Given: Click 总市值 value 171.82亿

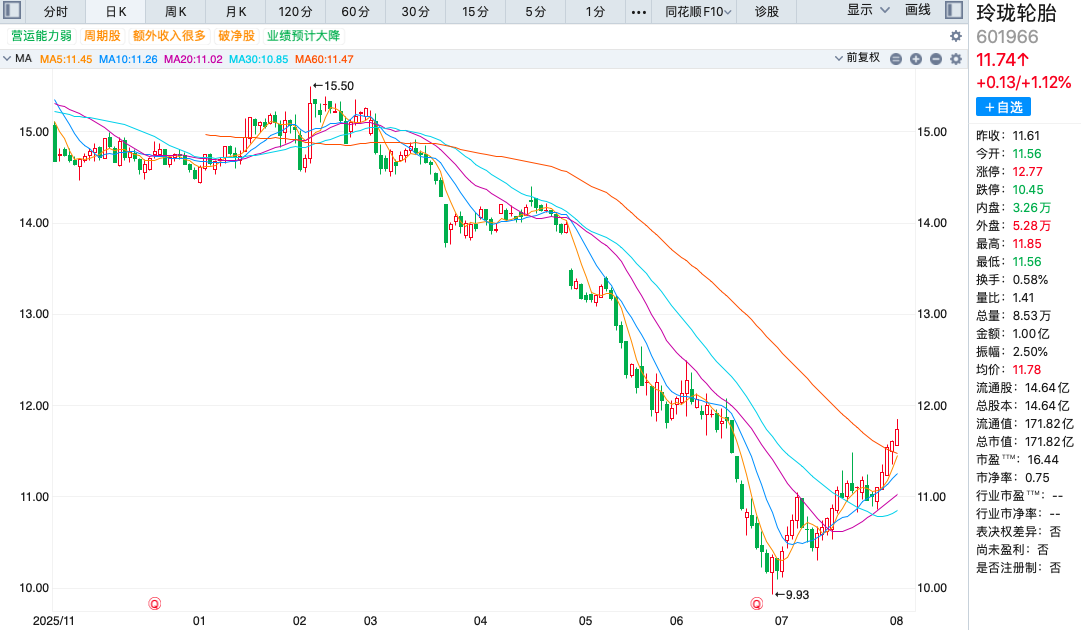Looking at the screenshot, I should [x=1049, y=442].
